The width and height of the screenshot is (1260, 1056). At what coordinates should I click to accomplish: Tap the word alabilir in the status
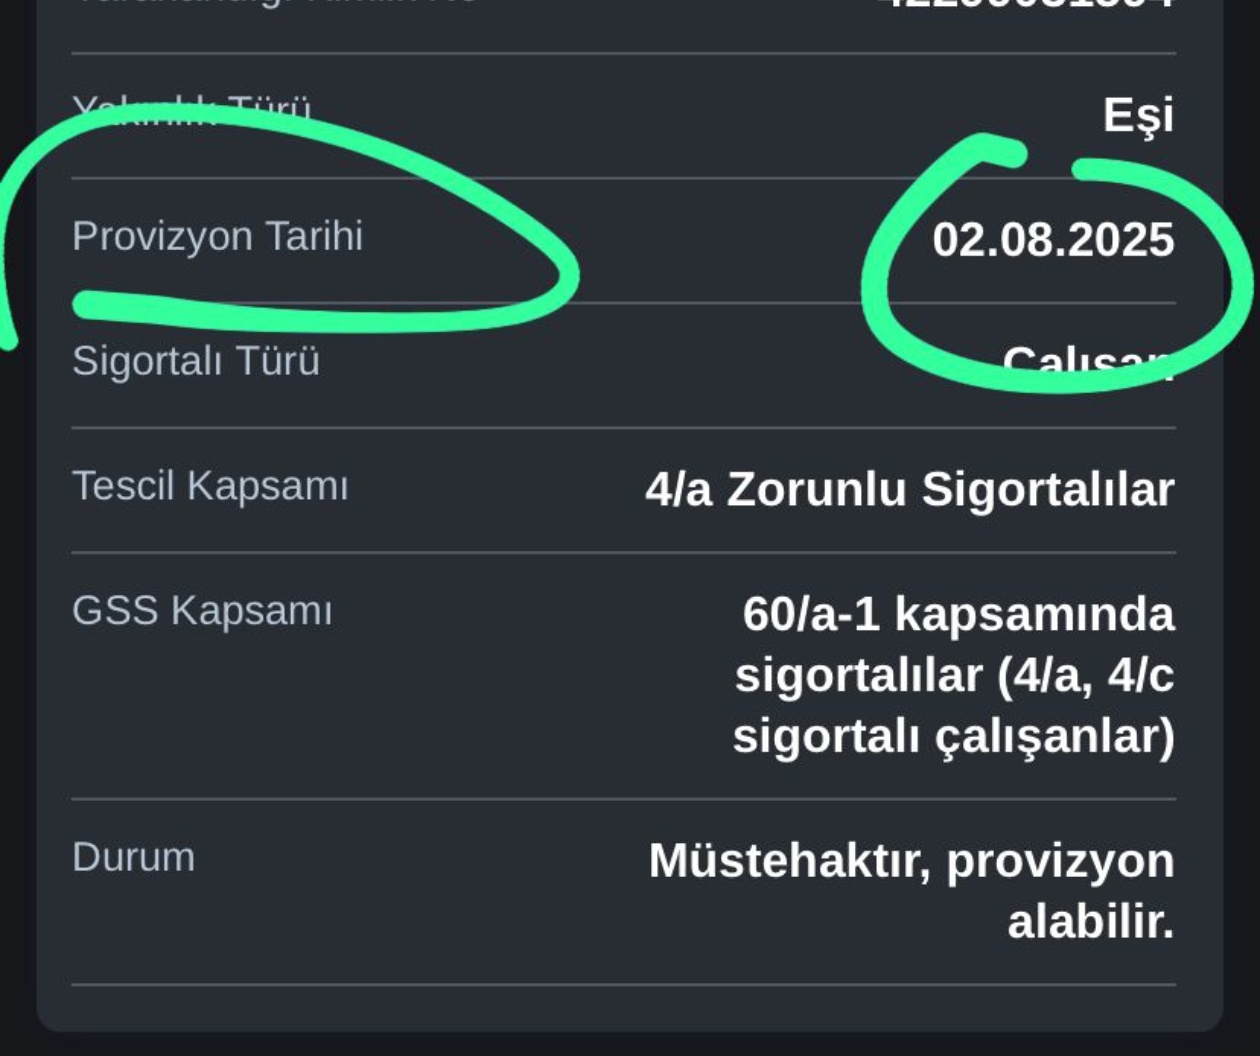(1090, 921)
